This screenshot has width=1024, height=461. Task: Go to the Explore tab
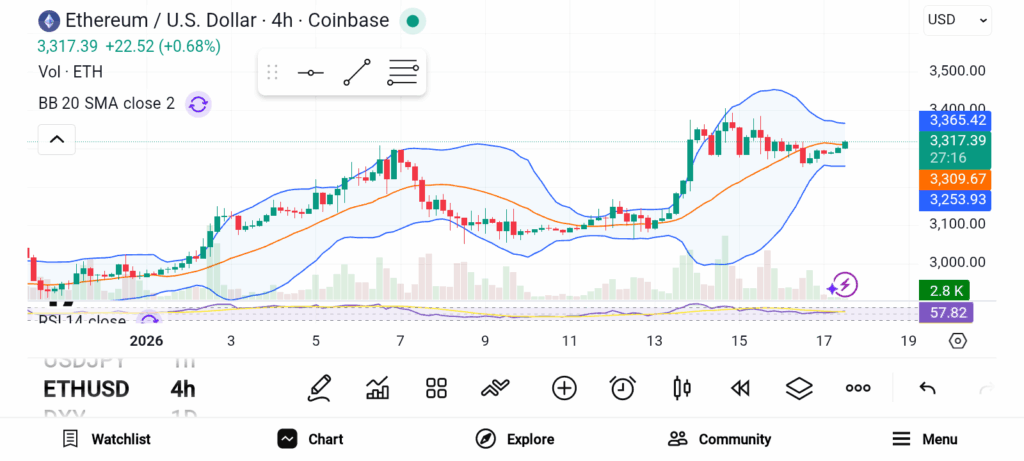(515, 439)
